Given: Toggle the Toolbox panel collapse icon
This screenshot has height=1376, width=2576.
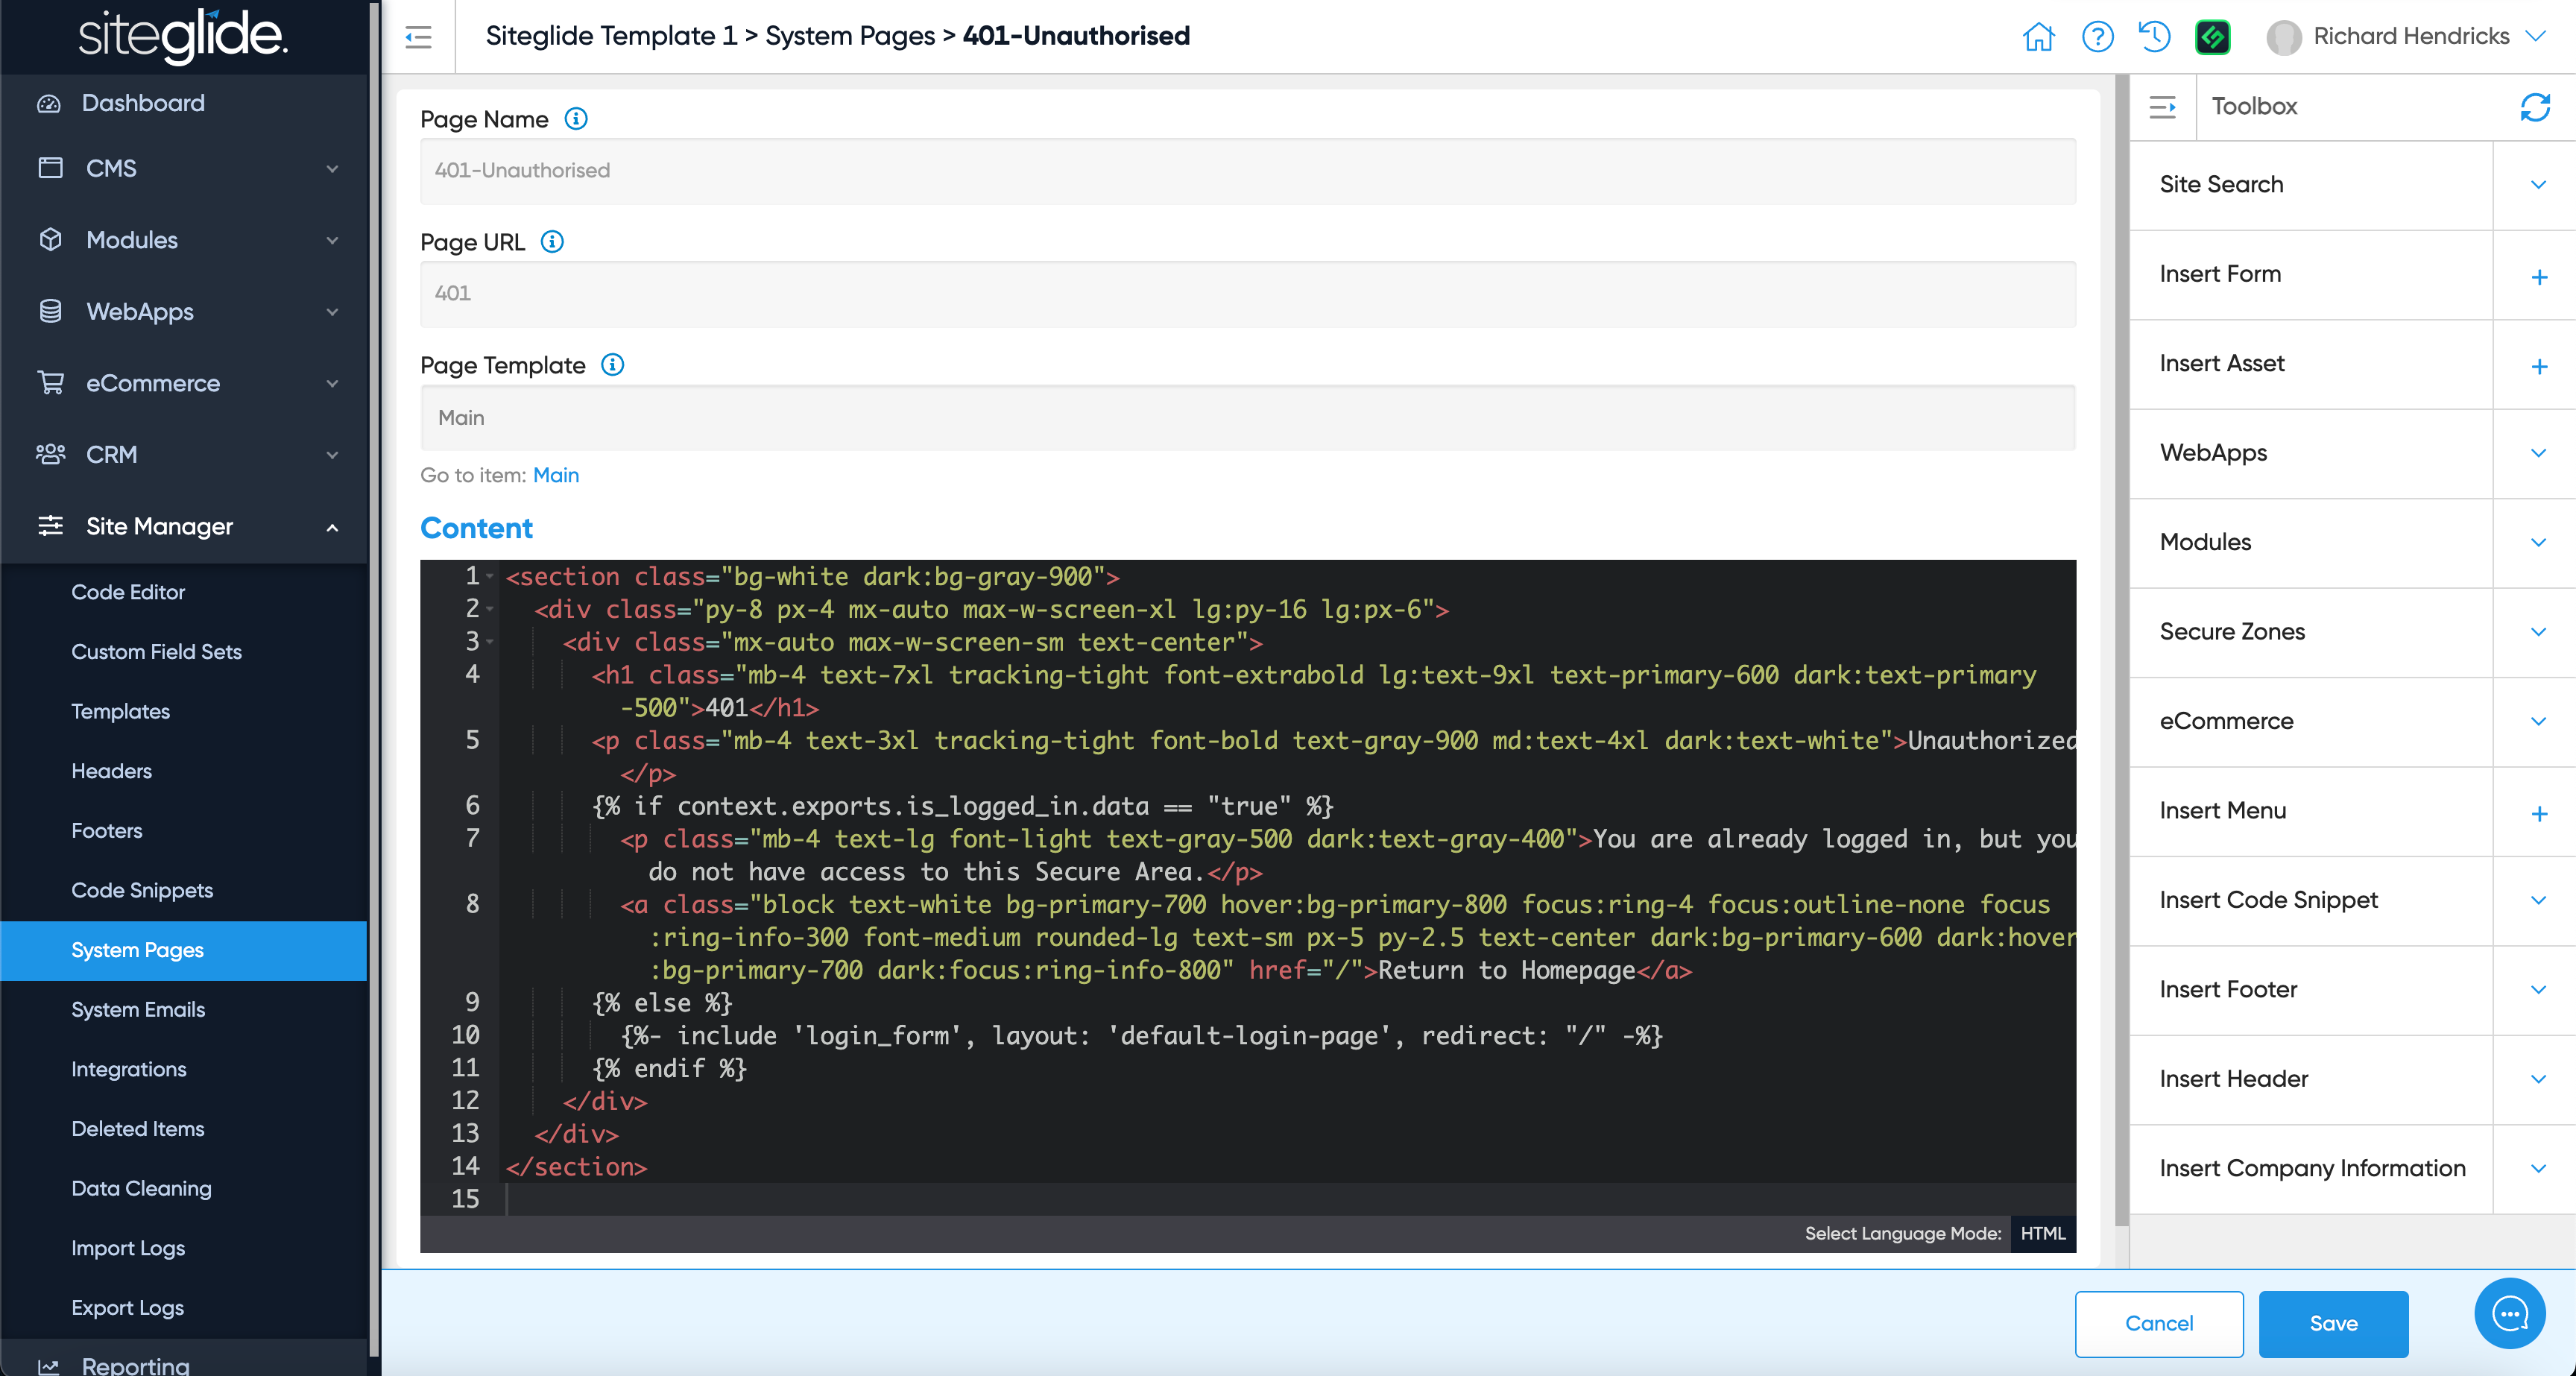Looking at the screenshot, I should 2162,107.
